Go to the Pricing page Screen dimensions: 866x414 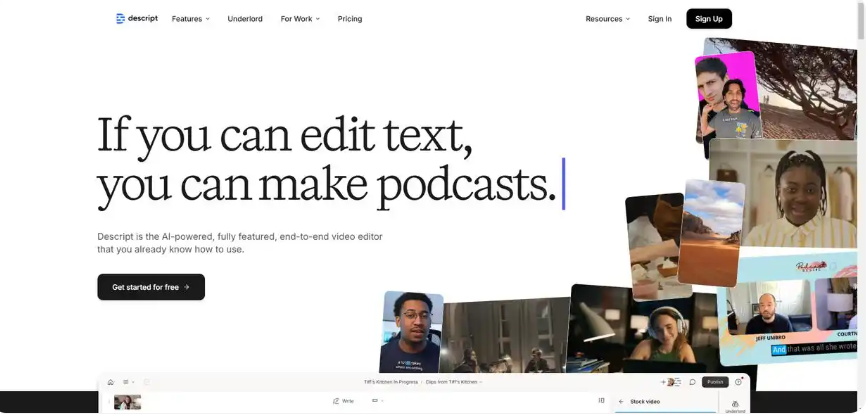point(350,19)
